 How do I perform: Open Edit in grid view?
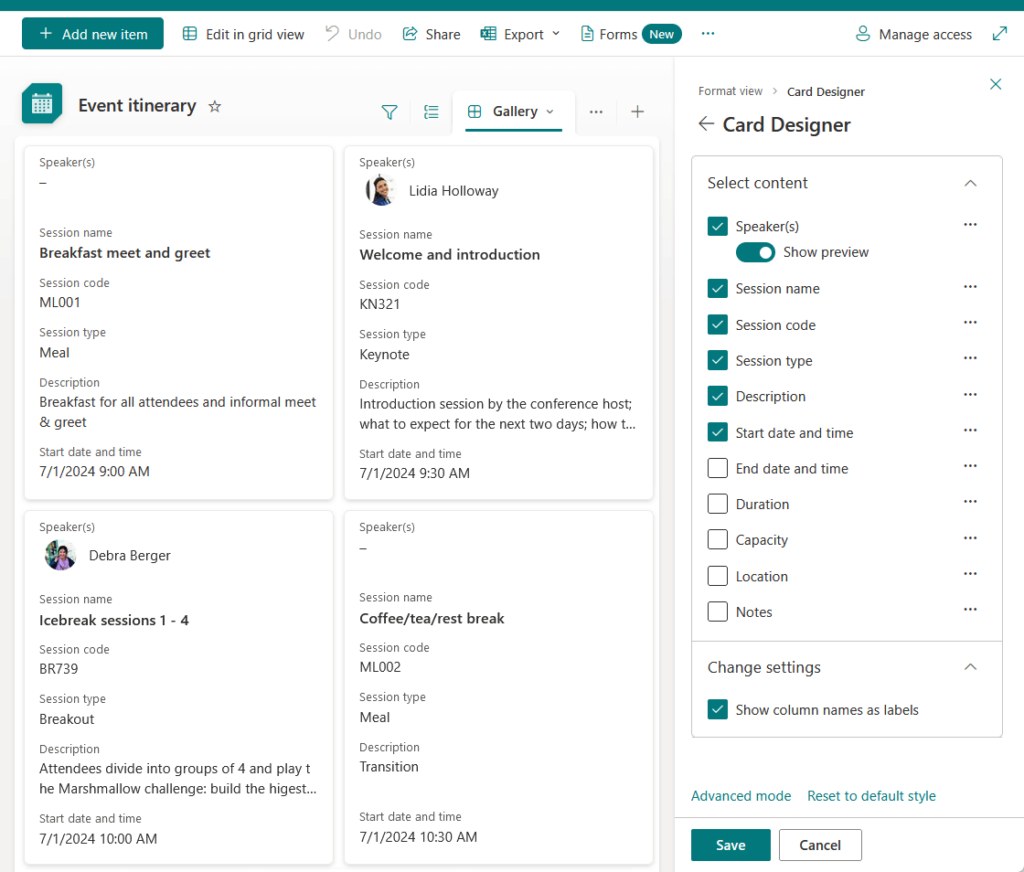tap(243, 34)
